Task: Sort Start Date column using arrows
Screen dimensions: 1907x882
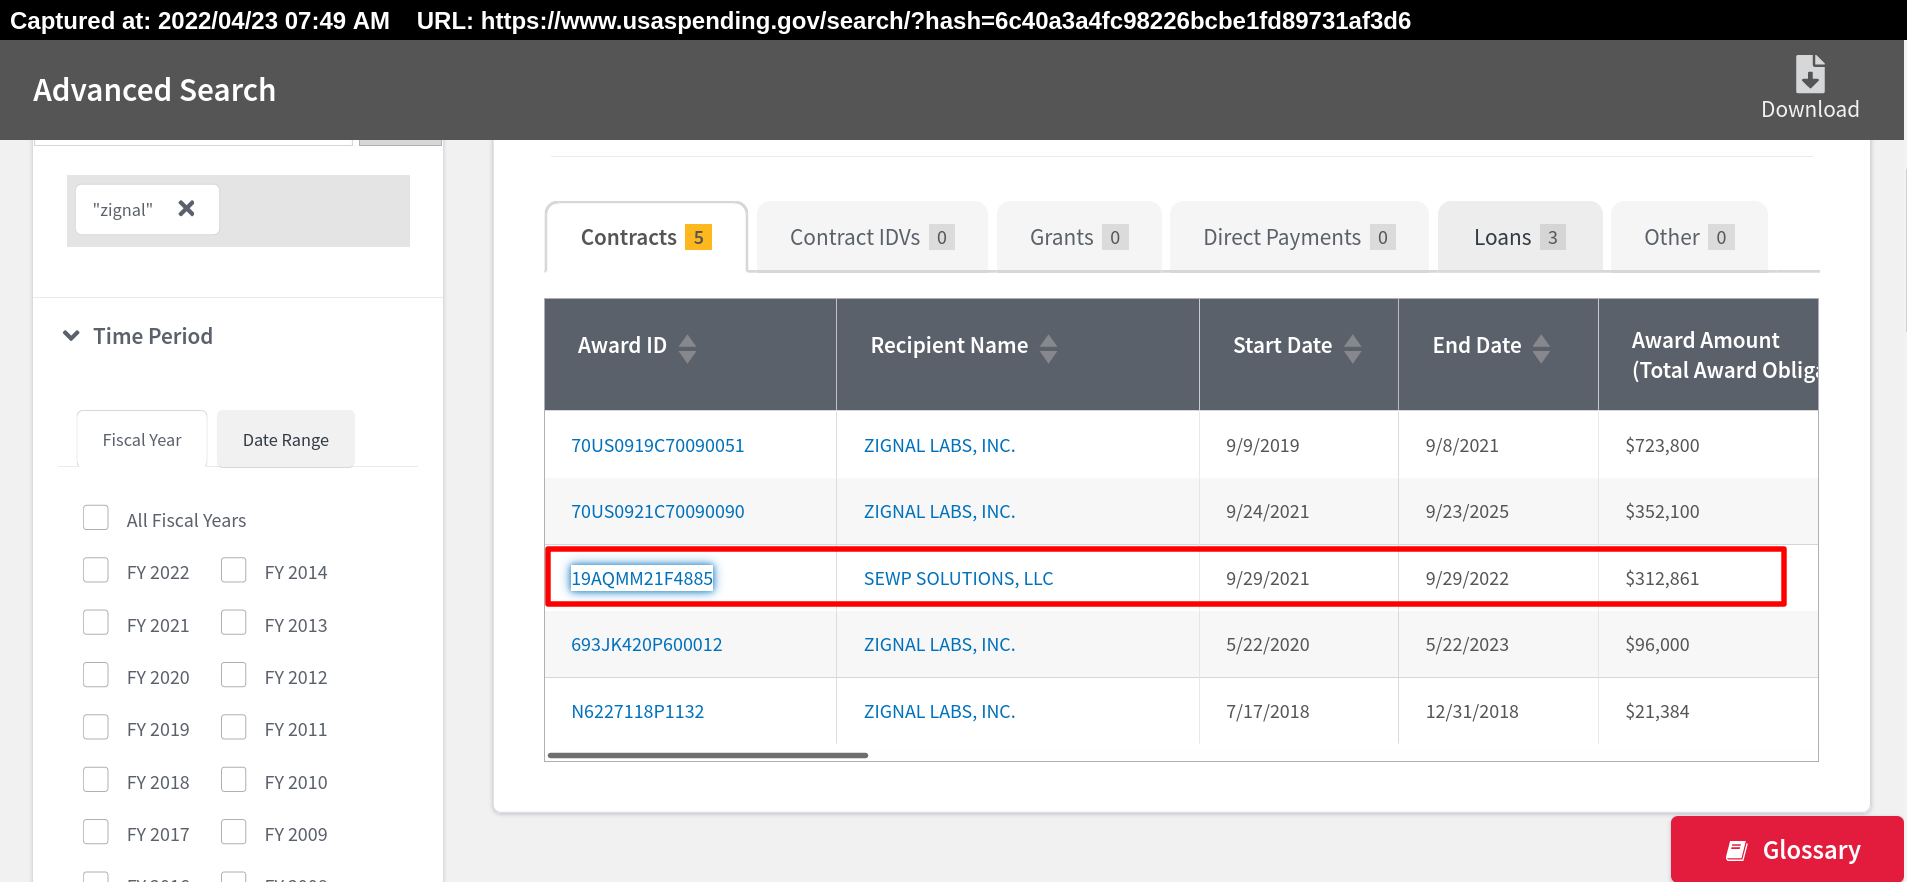Action: click(x=1352, y=348)
